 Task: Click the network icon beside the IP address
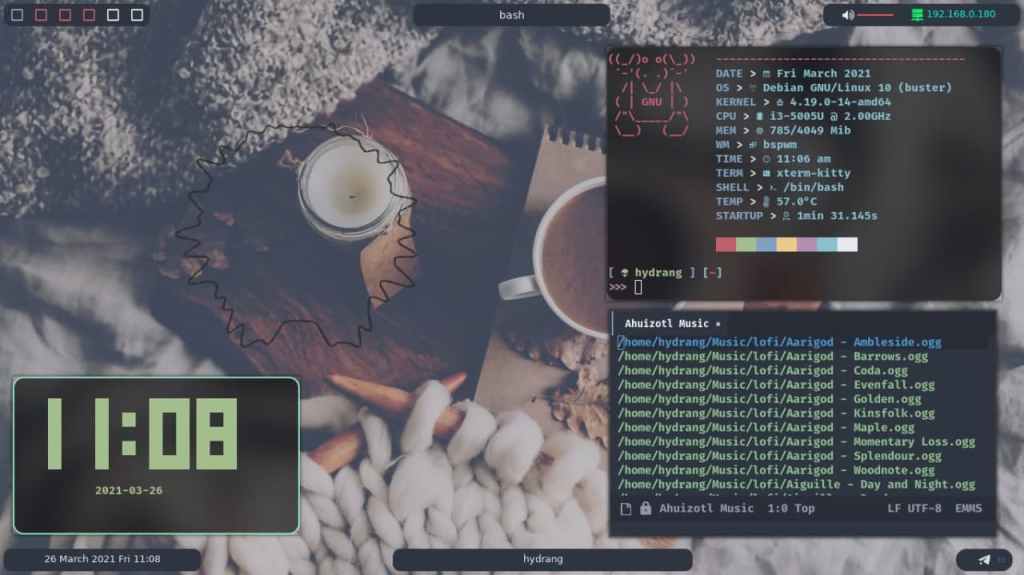click(x=916, y=15)
